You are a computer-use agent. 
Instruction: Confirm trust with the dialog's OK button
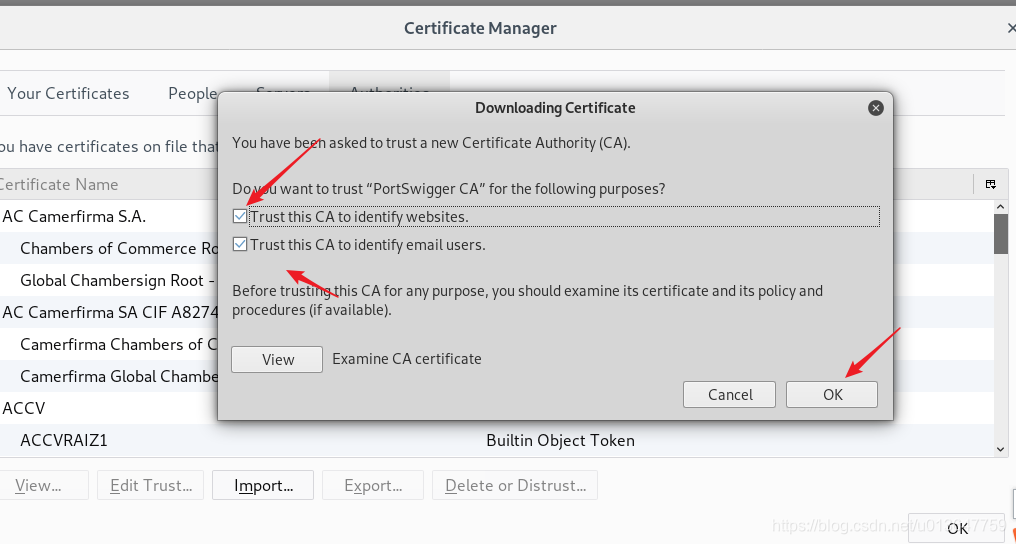832,394
